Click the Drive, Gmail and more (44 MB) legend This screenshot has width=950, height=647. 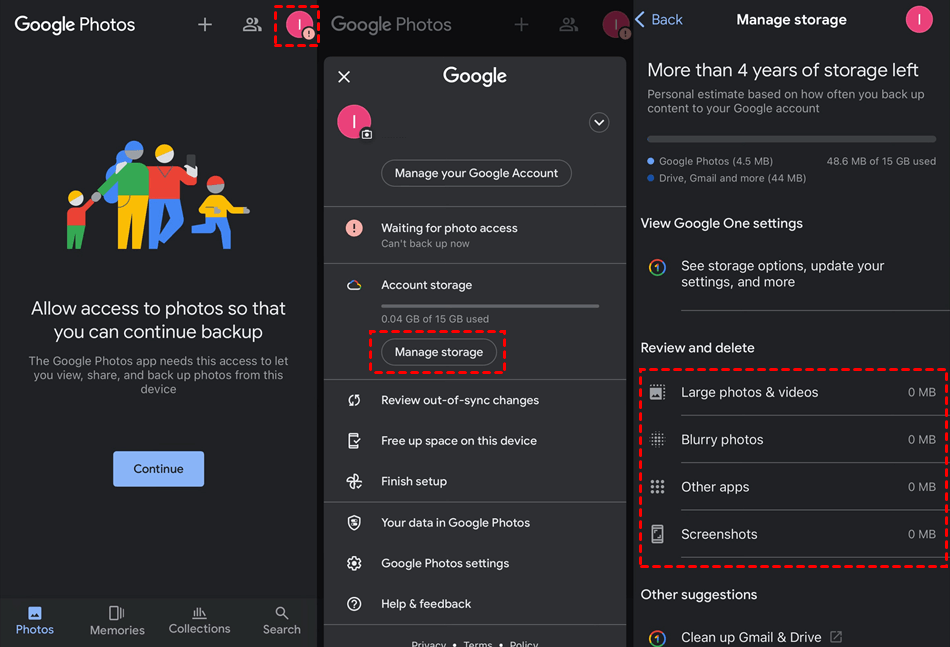[x=726, y=178]
